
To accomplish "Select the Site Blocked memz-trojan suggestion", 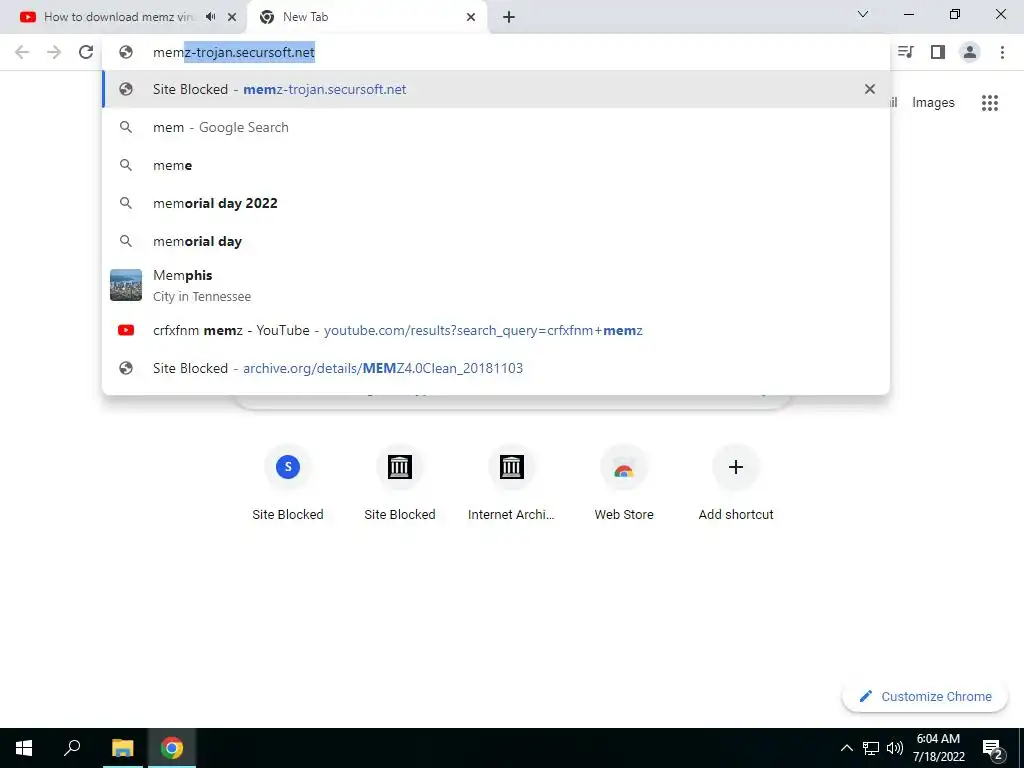I will (496, 89).
